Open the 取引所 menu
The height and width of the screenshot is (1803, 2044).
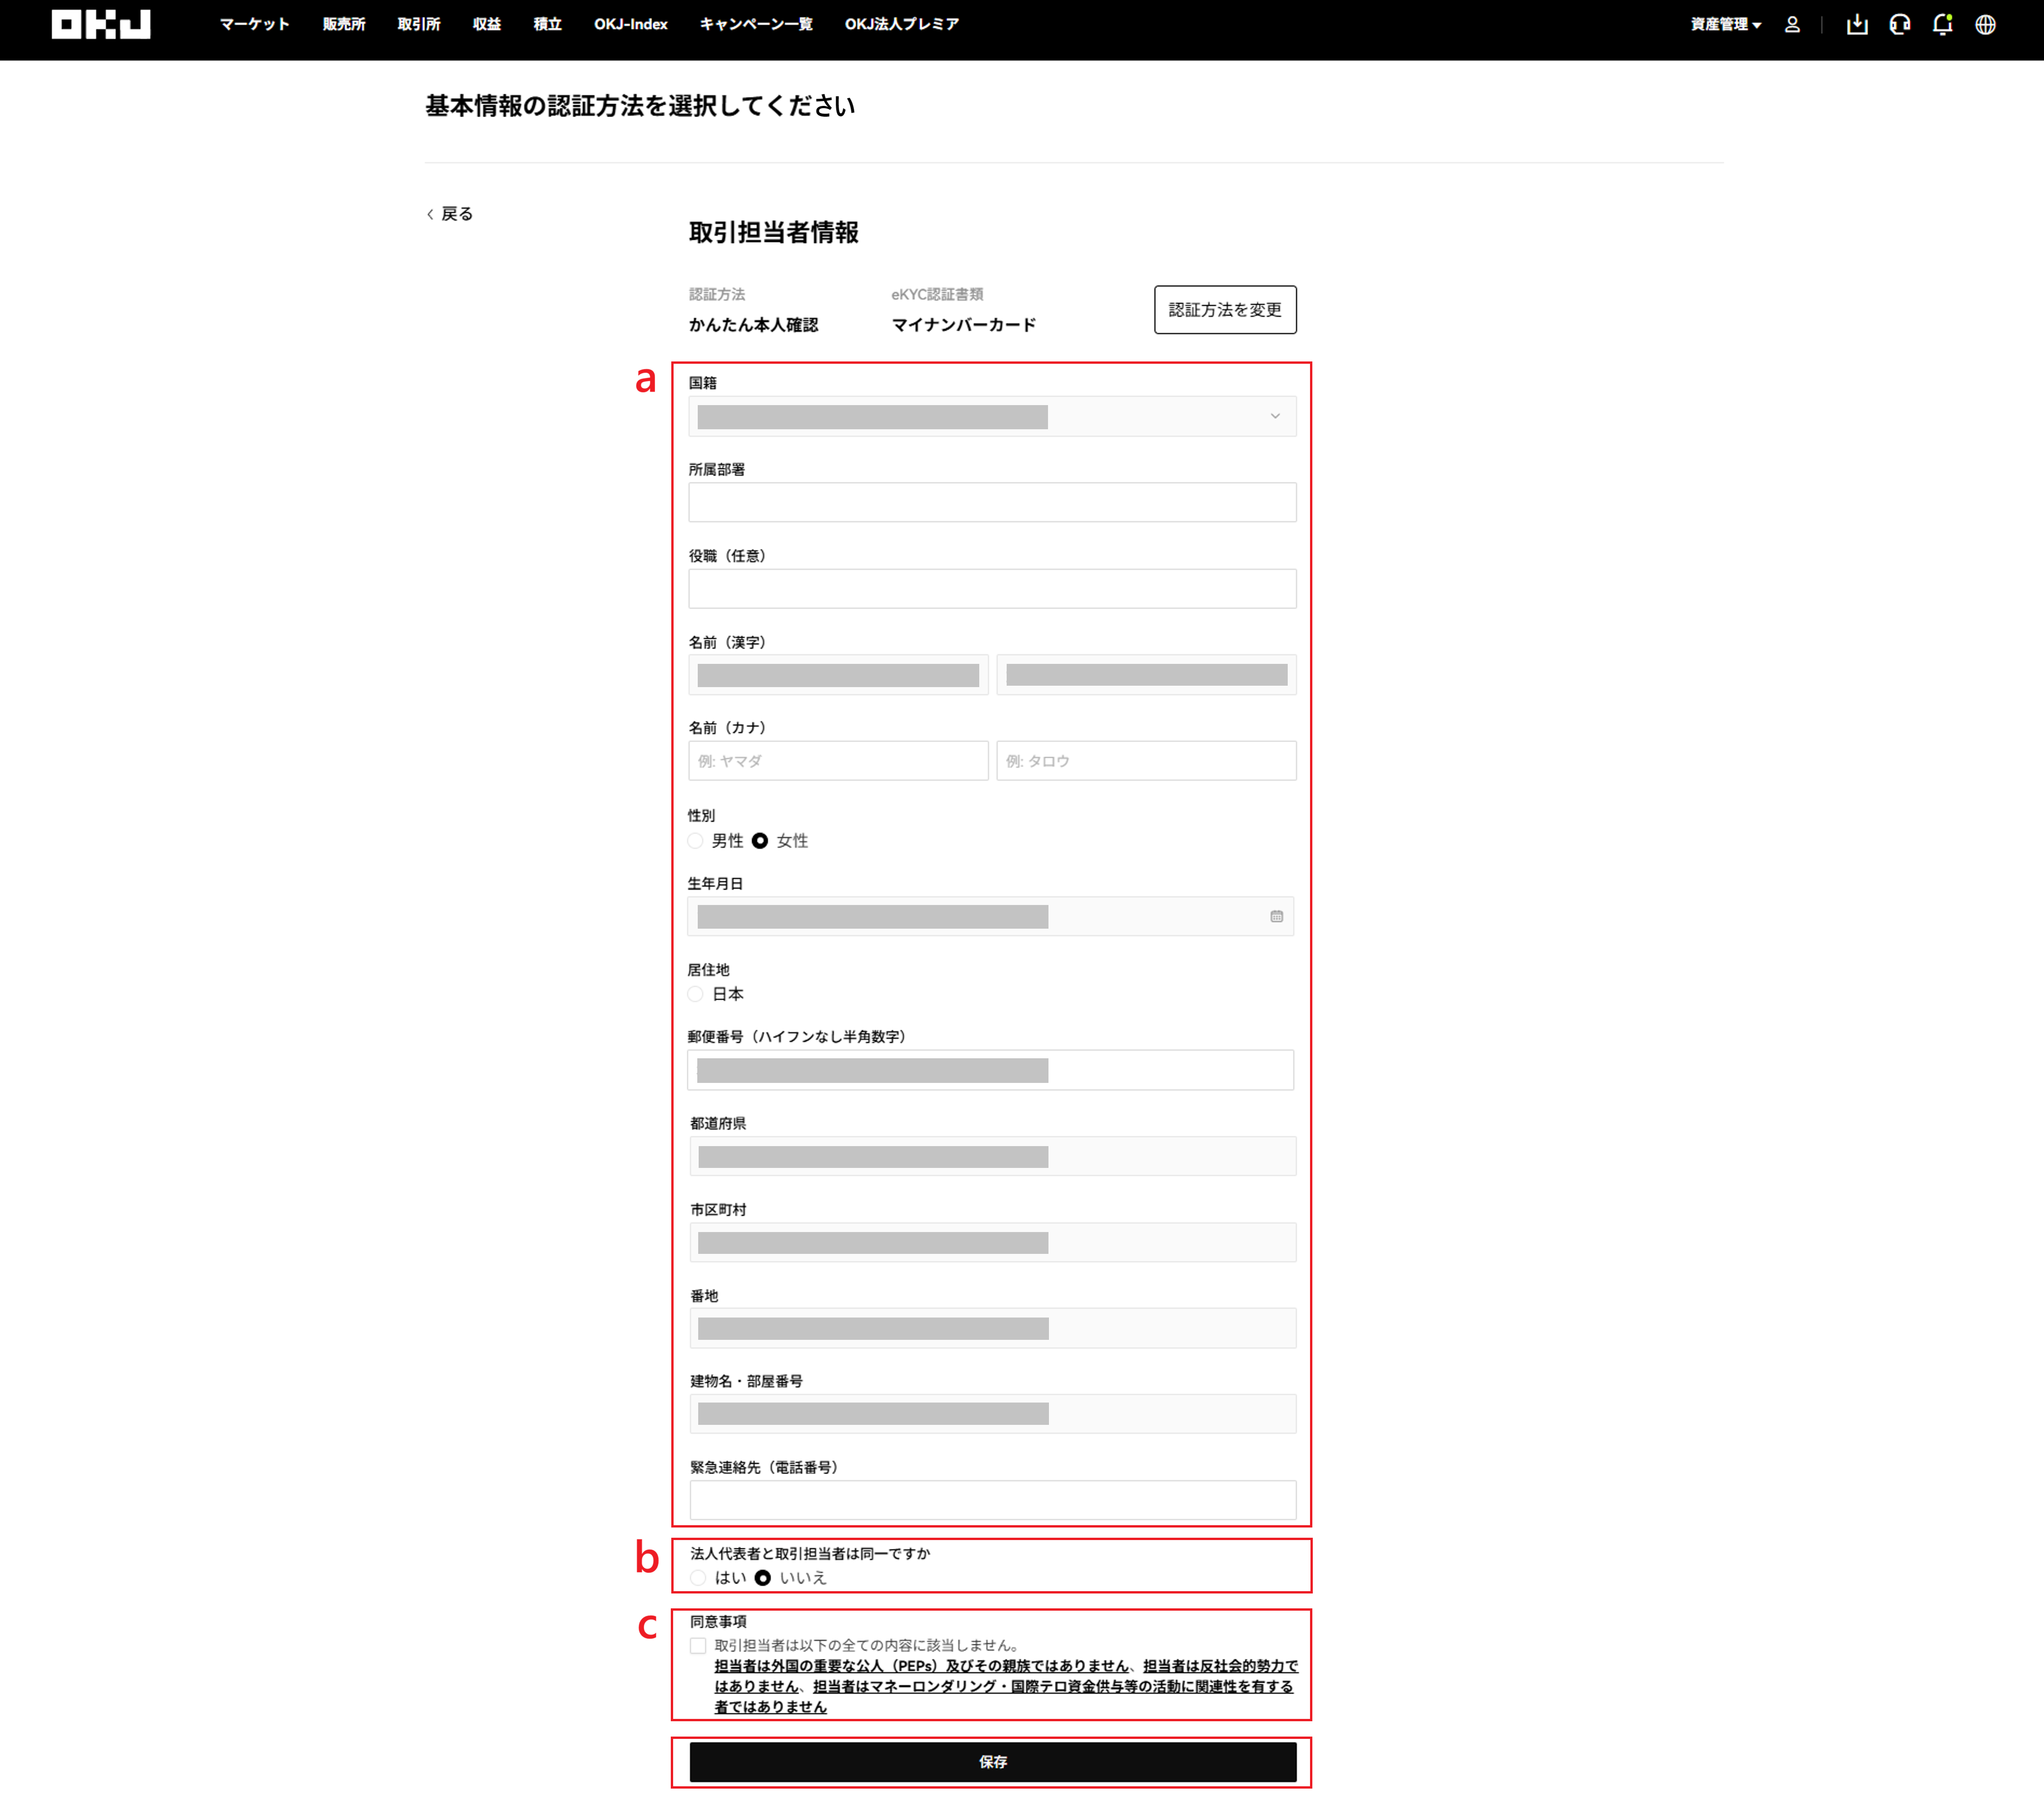(x=419, y=24)
